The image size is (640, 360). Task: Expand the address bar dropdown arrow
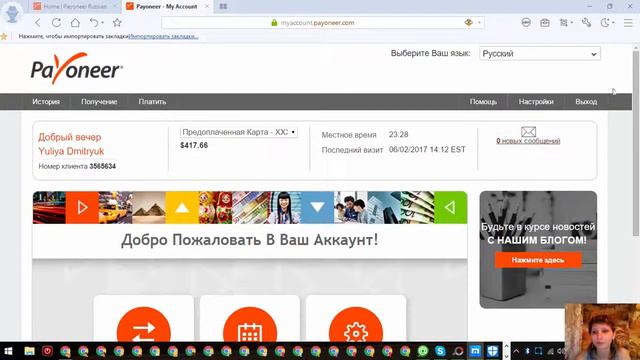pyautogui.click(x=480, y=23)
